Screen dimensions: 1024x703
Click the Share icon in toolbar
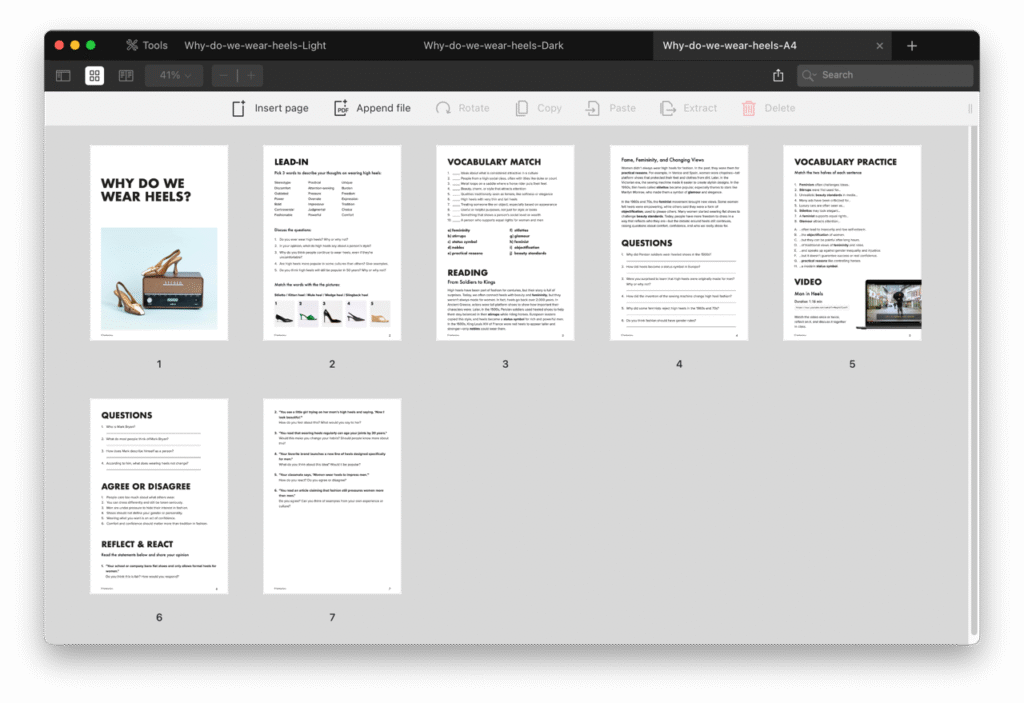(x=778, y=76)
